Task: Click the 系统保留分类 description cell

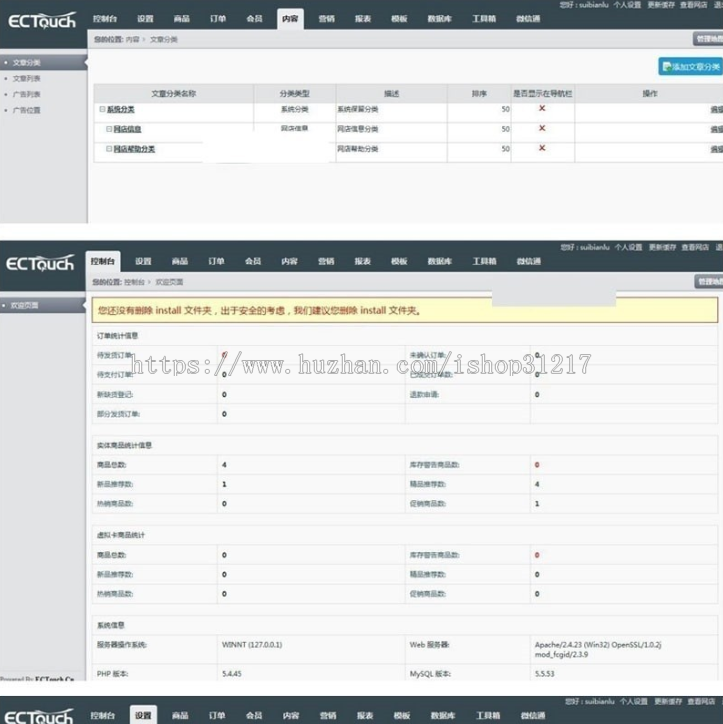Action: click(x=358, y=109)
